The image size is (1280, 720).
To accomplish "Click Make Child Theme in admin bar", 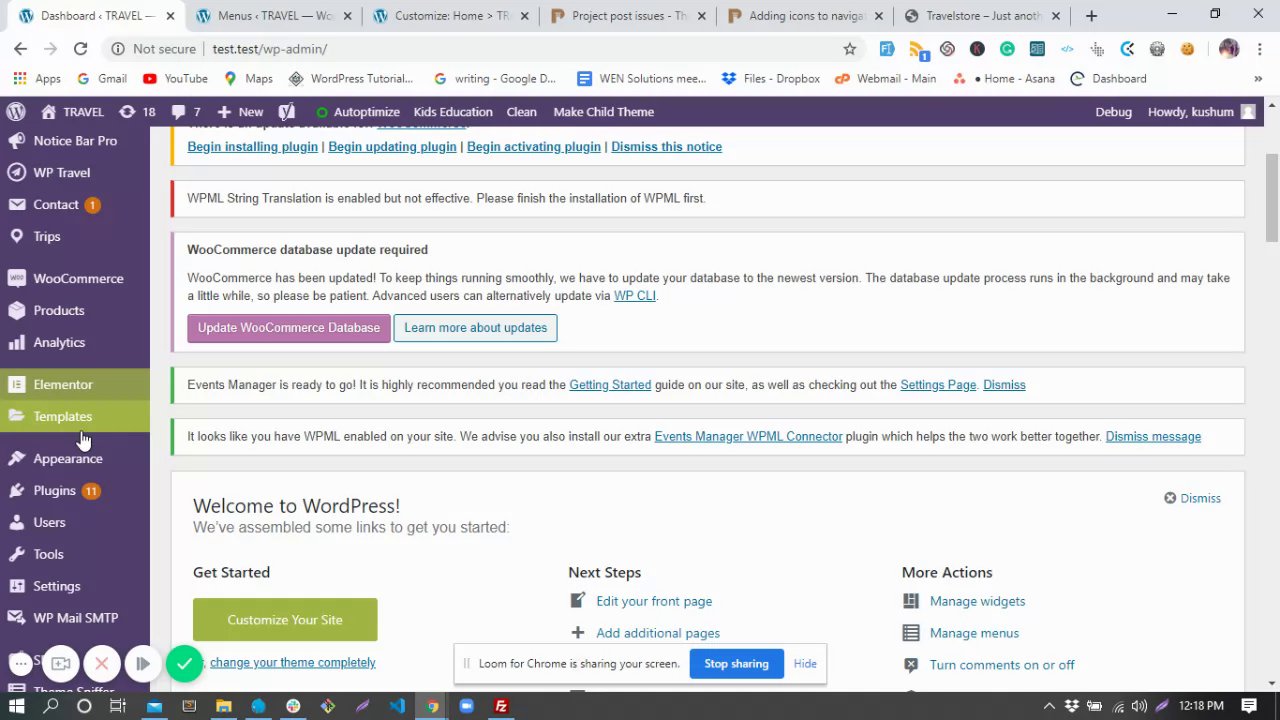I will point(604,112).
